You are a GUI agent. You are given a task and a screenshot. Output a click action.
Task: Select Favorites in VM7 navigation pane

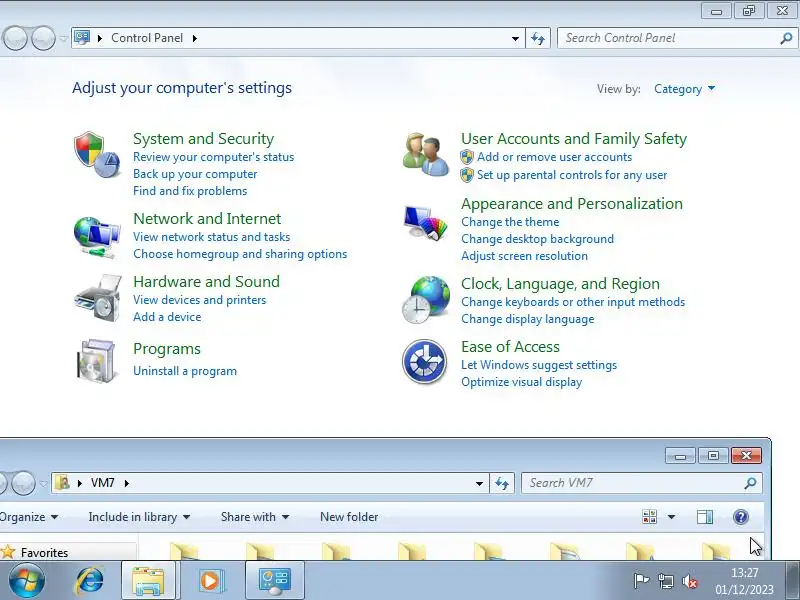pyautogui.click(x=44, y=552)
